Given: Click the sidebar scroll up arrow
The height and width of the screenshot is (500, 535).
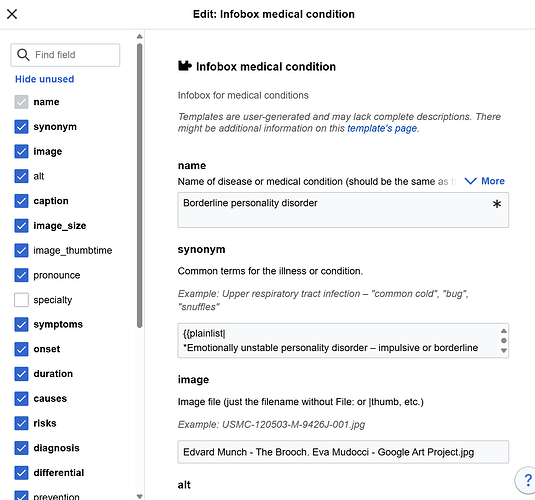Looking at the screenshot, I should 139,36.
